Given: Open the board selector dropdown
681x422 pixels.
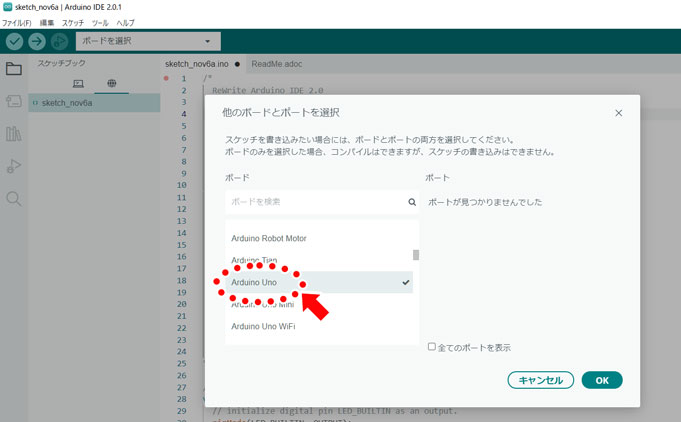Looking at the screenshot, I should (x=148, y=41).
